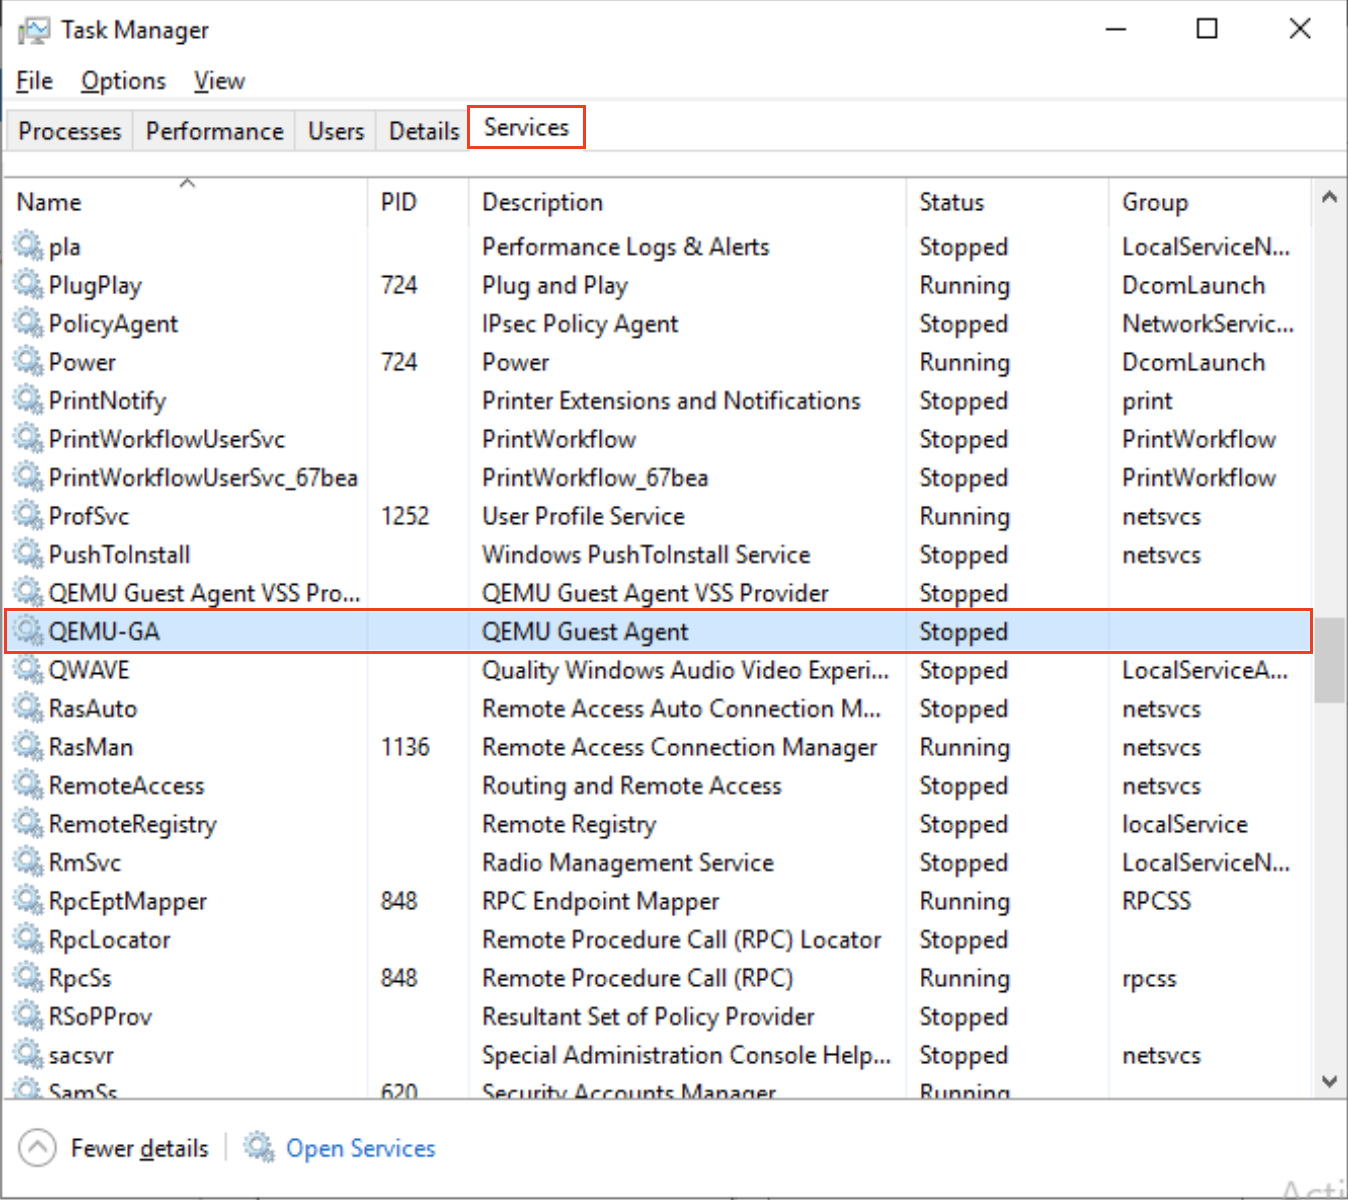Image resolution: width=1348 pixels, height=1200 pixels.
Task: Sort by Group column header
Action: [1209, 201]
